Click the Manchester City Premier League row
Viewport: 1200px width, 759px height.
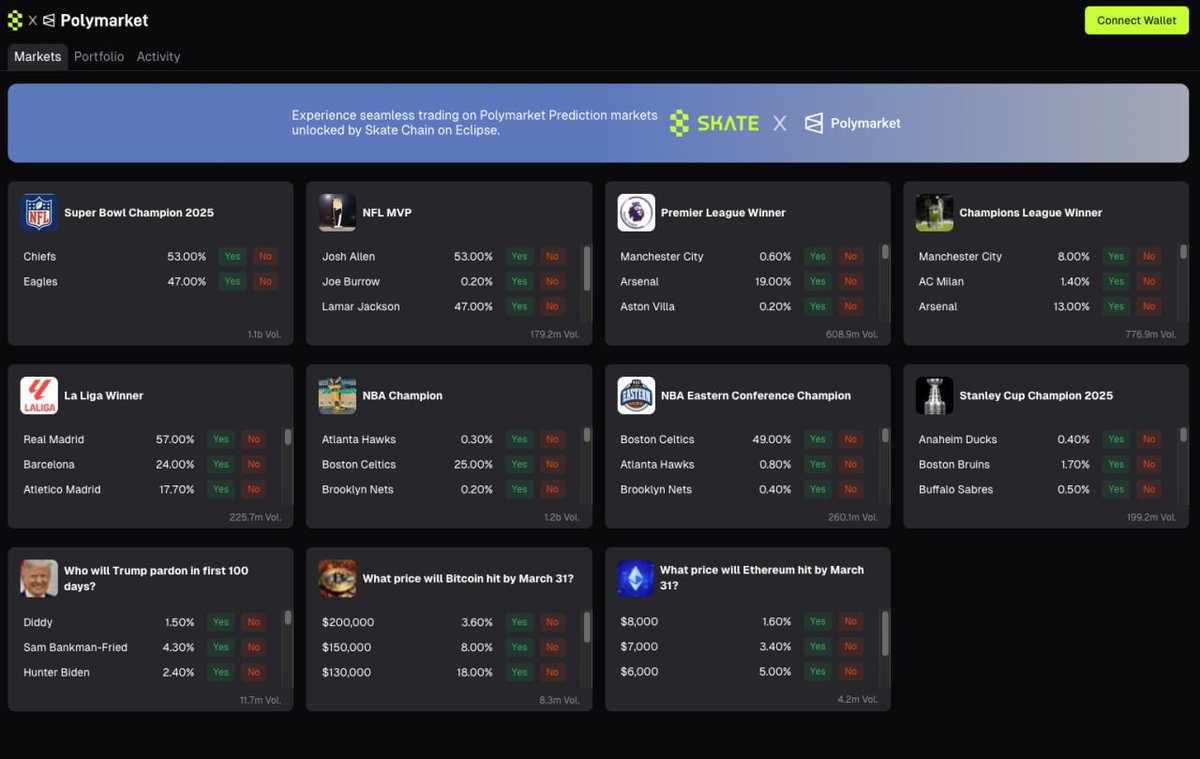point(741,256)
